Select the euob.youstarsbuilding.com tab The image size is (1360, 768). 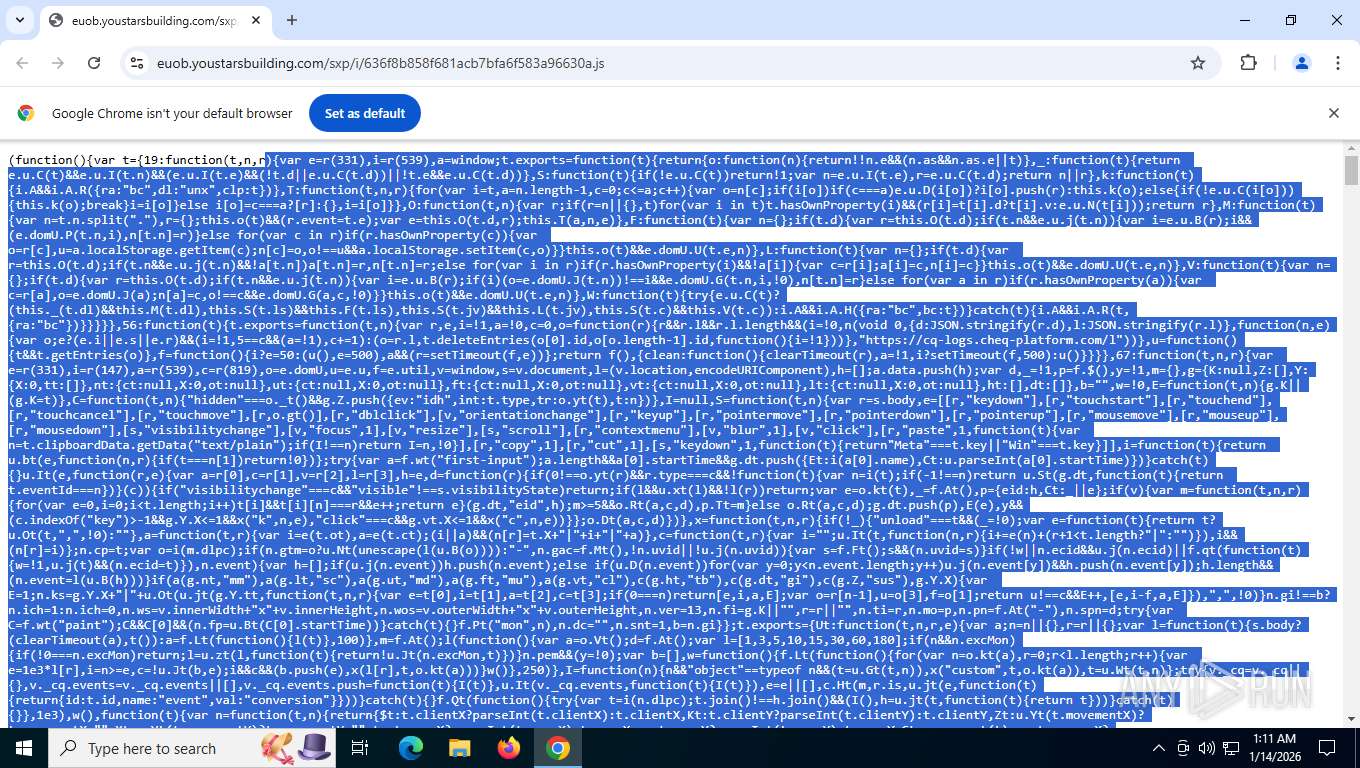[155, 20]
